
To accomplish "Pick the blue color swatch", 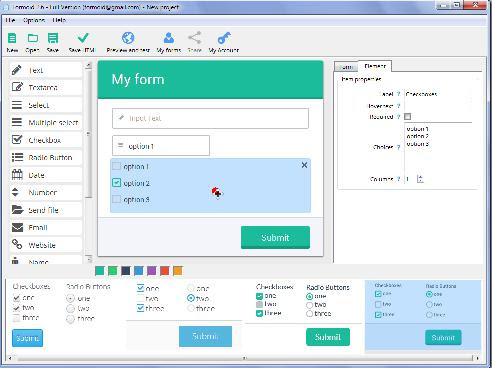I will pyautogui.click(x=139, y=271).
